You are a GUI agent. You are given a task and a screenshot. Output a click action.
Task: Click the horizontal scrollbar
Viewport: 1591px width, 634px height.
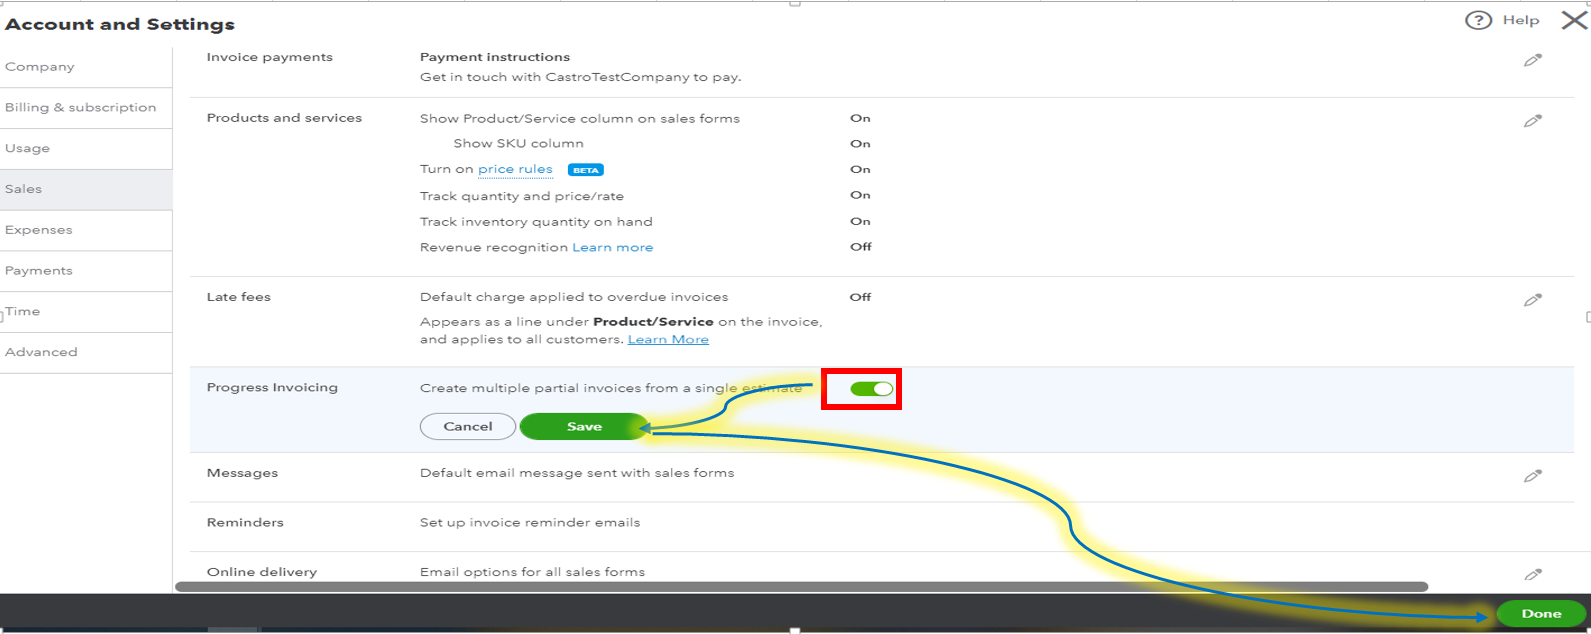(801, 587)
